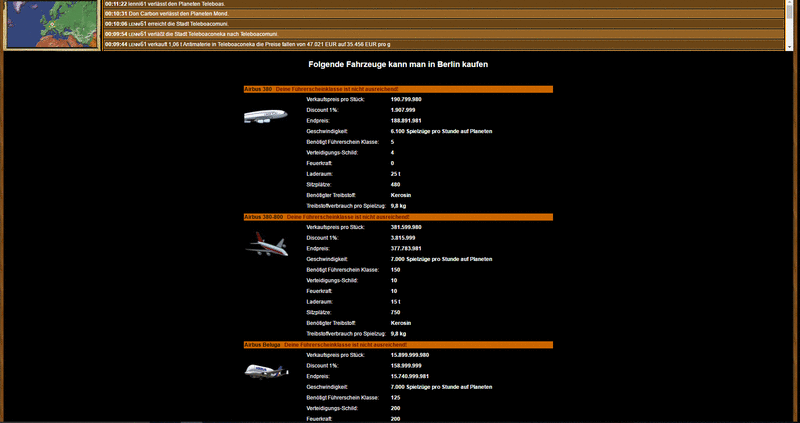Click the event log scroll-down arrow
This screenshot has height=423, width=800.
click(789, 47)
